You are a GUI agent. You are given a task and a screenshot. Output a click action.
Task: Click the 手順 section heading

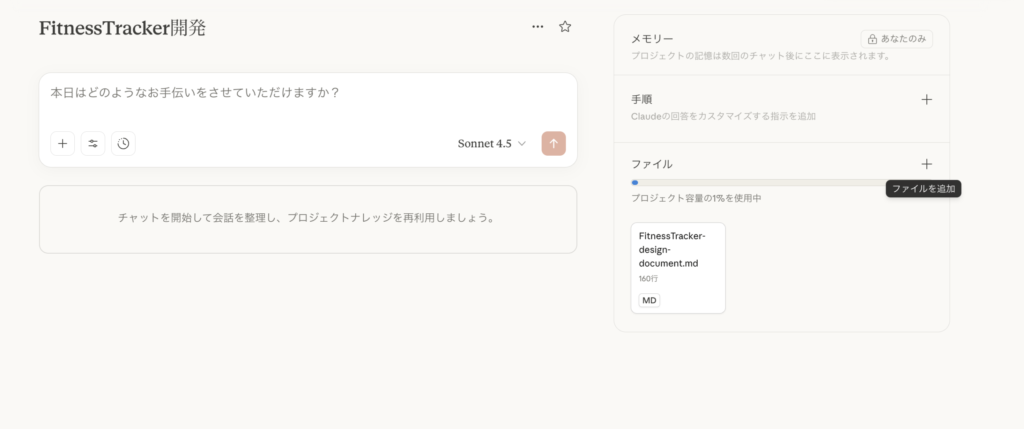(641, 100)
